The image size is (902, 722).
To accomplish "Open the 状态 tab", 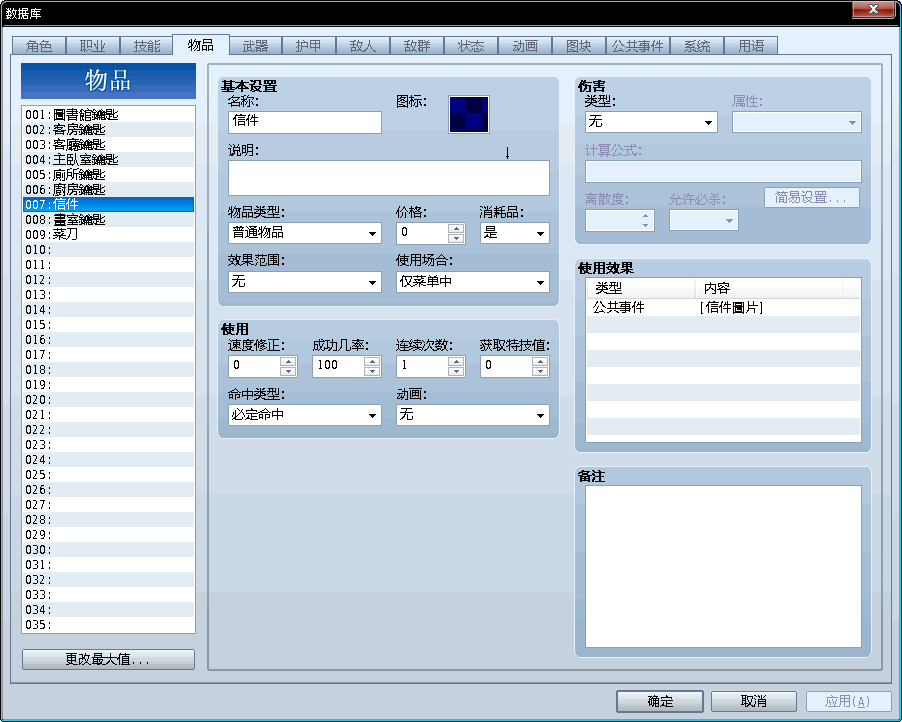I will pyautogui.click(x=471, y=46).
